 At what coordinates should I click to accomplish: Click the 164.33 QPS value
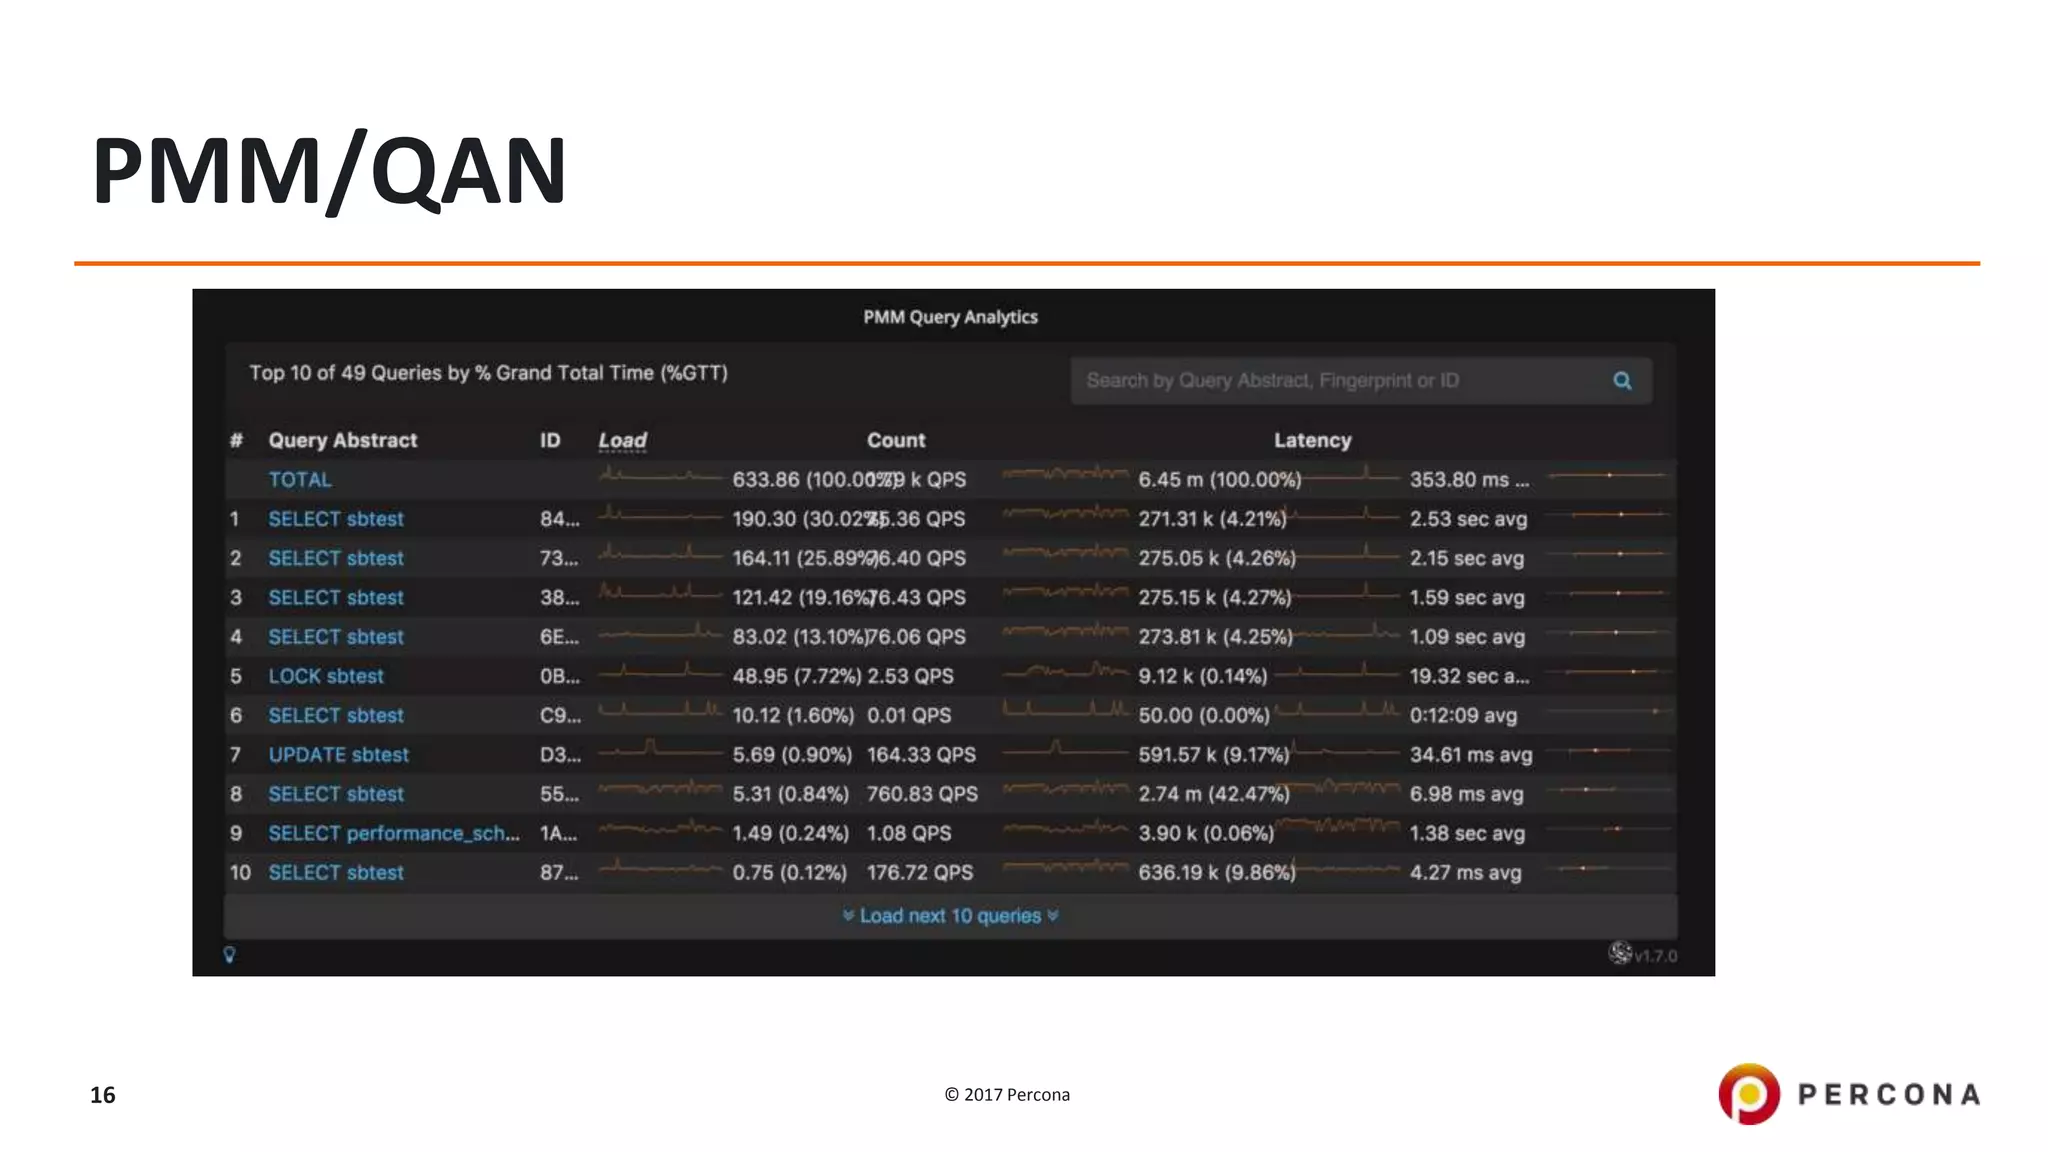click(921, 755)
